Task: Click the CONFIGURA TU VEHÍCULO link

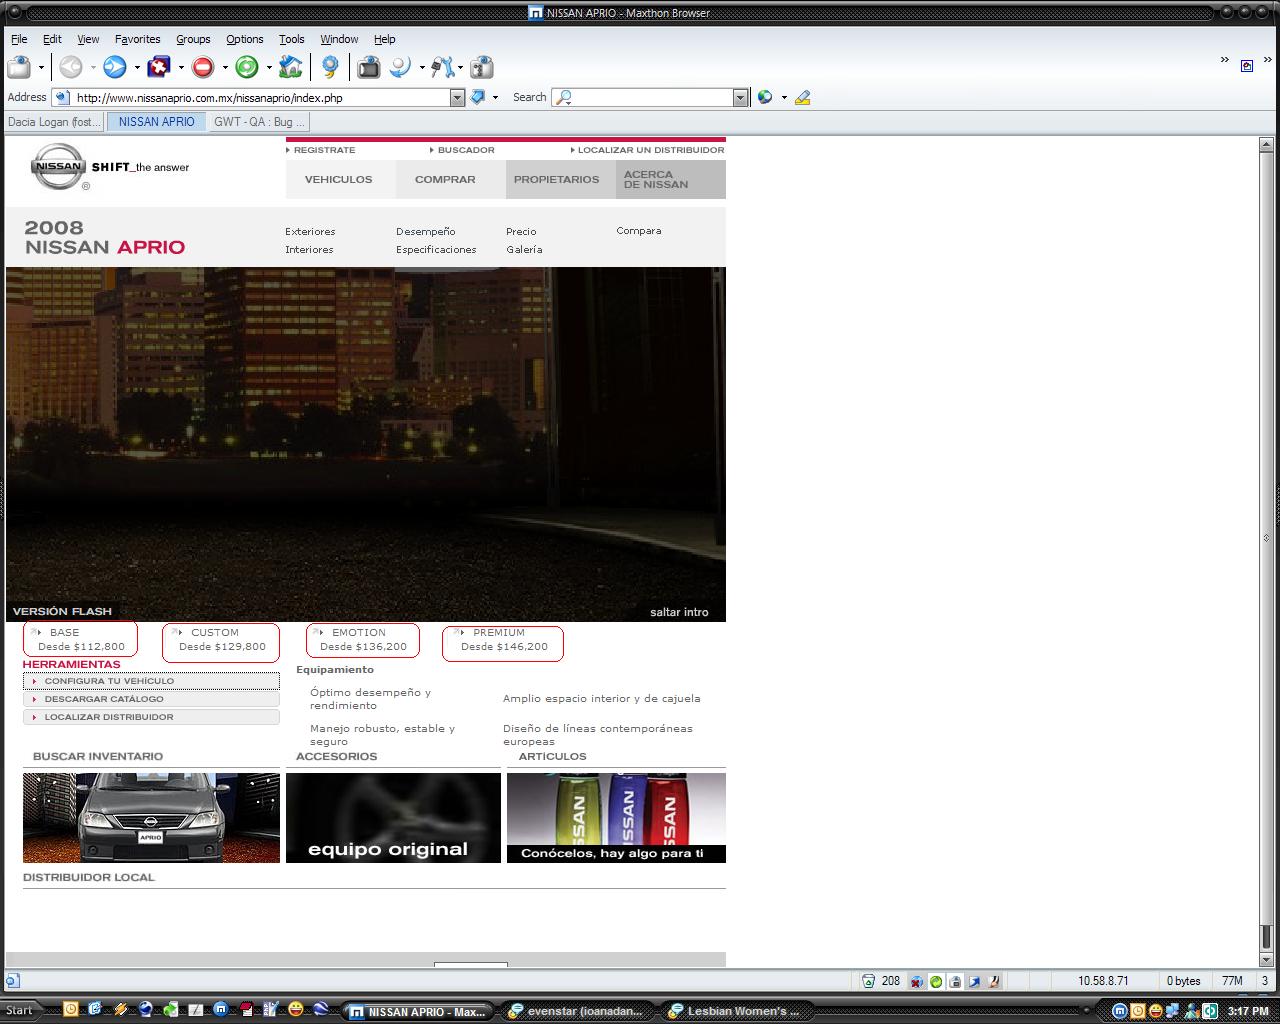Action: 109,681
